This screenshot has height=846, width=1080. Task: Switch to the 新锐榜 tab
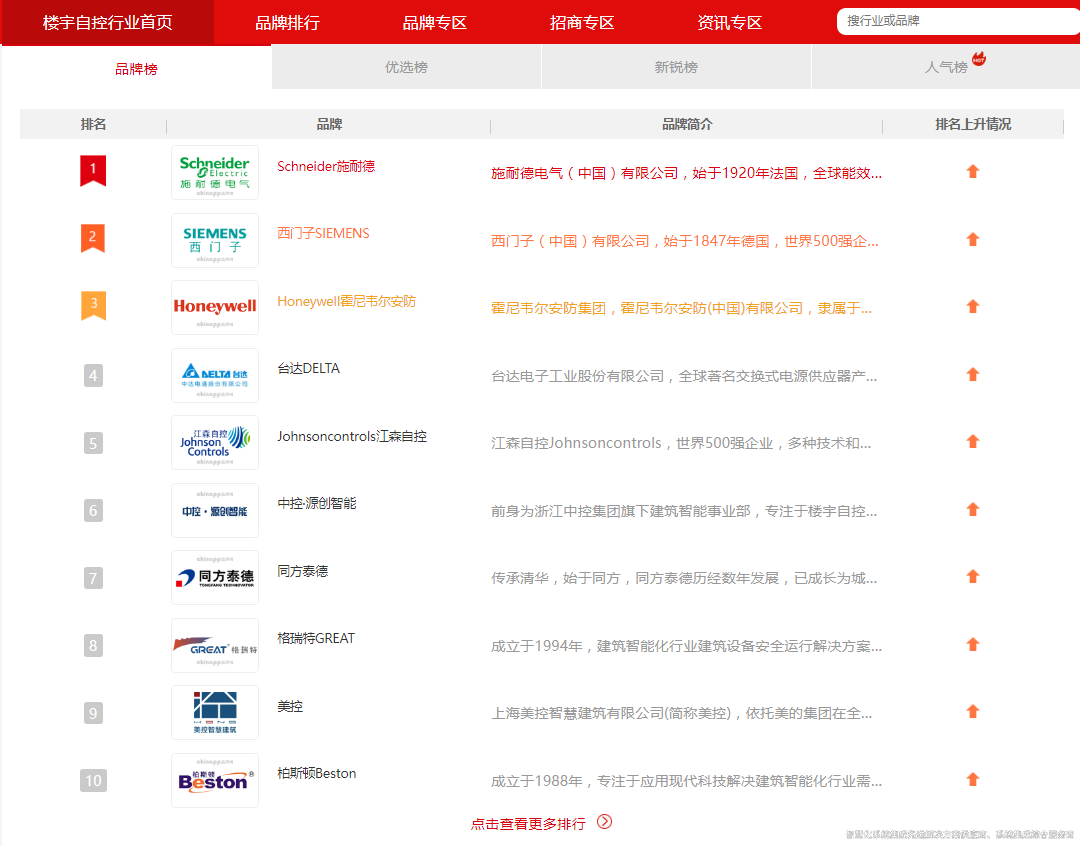click(x=676, y=67)
